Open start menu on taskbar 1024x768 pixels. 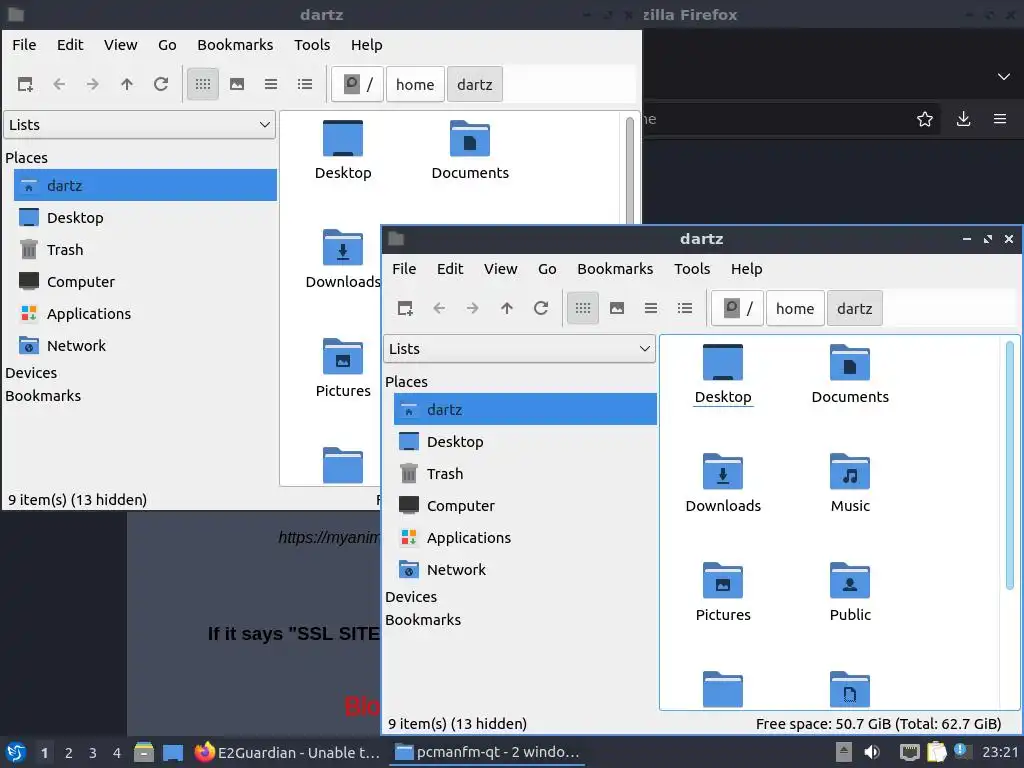point(16,752)
